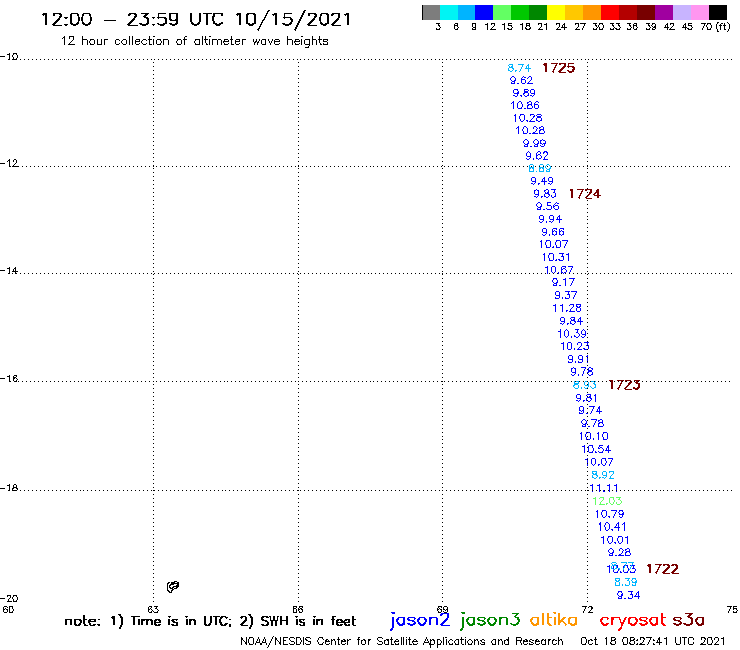Click the wave height value '10.01'
Screen dimensions: 740x650
614,540
